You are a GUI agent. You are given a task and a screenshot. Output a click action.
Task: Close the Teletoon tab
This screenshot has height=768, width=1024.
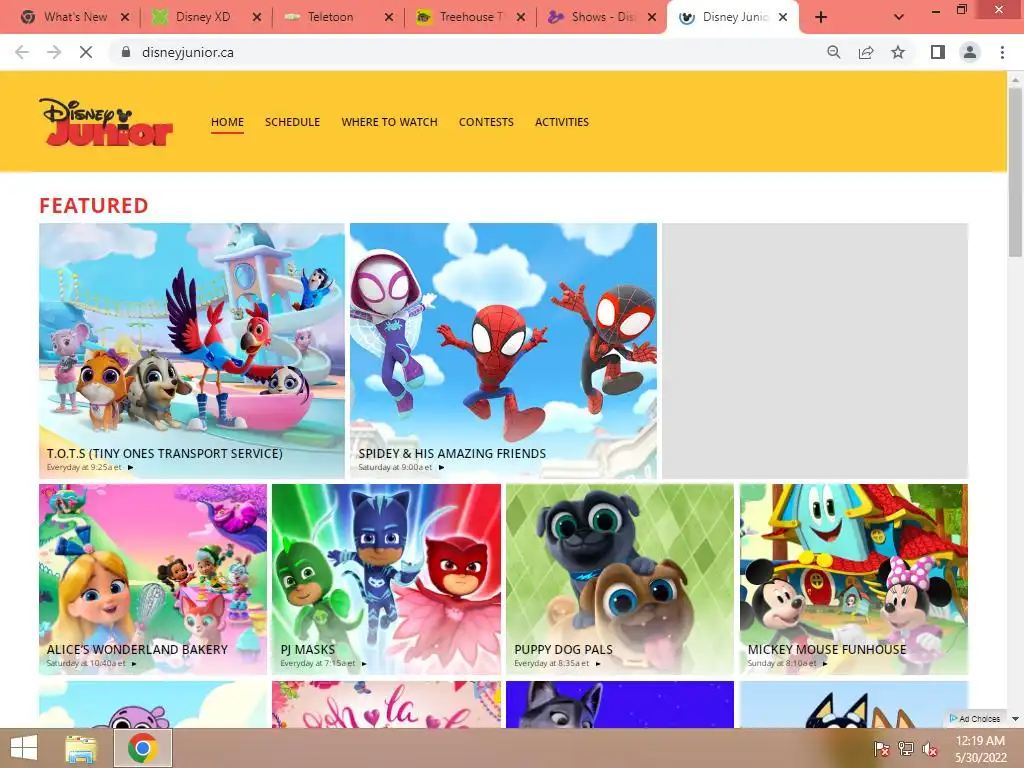[x=389, y=18]
